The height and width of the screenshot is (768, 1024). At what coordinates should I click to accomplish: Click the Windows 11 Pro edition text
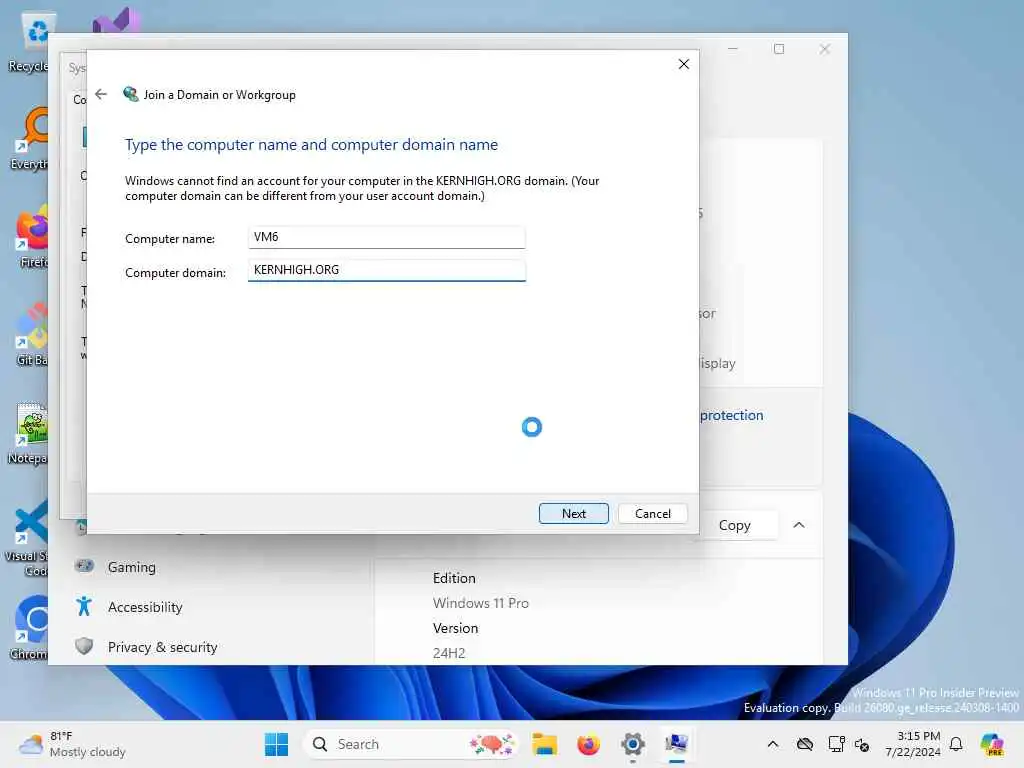[481, 603]
